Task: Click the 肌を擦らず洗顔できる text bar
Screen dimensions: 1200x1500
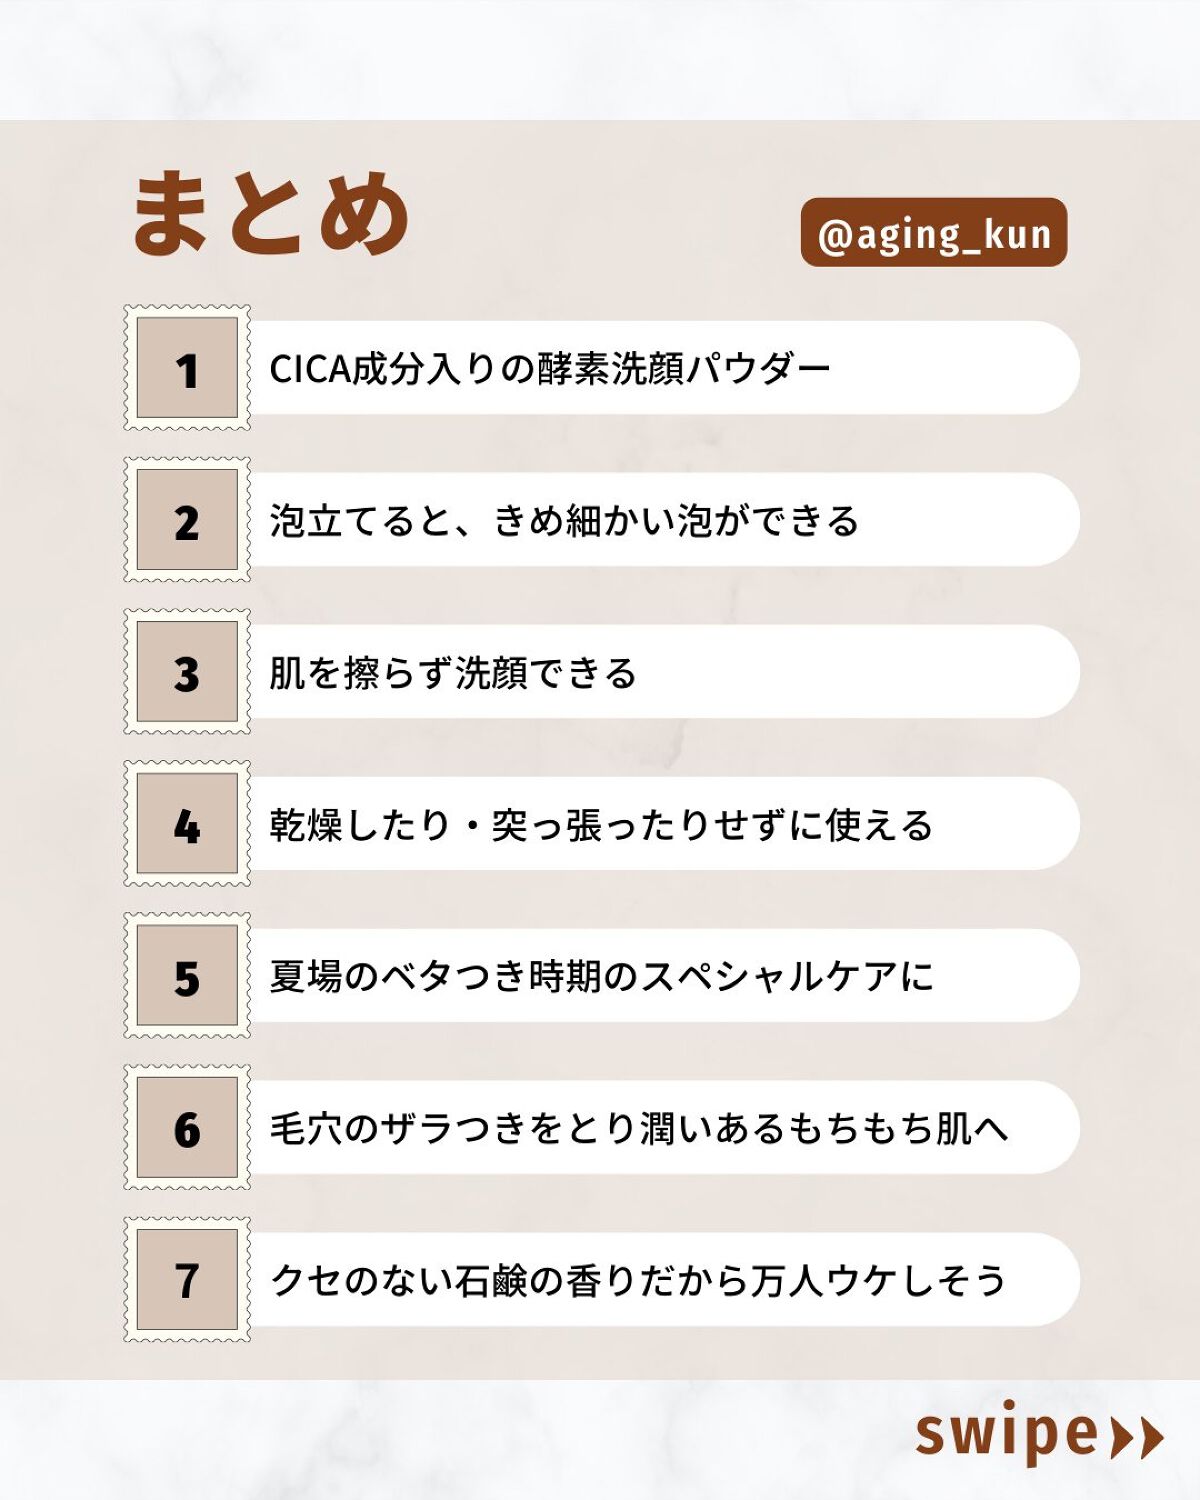Action: [660, 672]
